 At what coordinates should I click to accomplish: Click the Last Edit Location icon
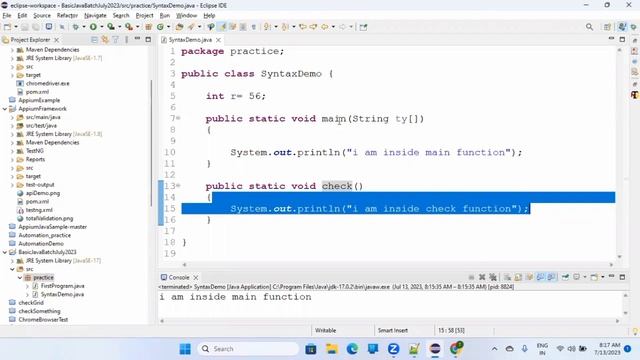pyautogui.click(x=303, y=27)
